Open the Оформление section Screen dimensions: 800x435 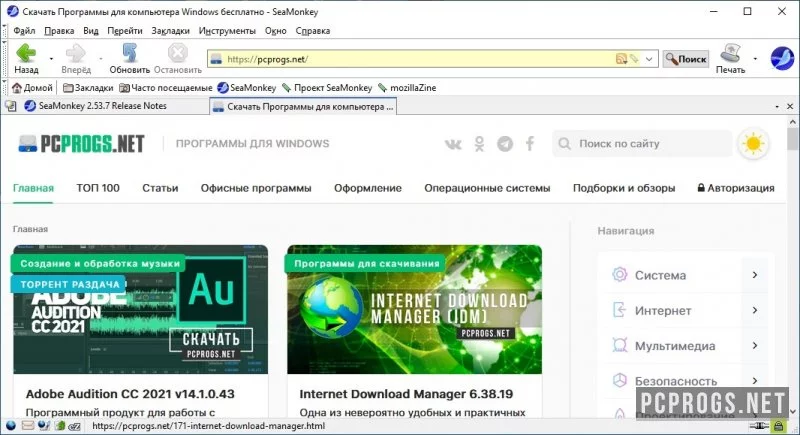point(368,188)
